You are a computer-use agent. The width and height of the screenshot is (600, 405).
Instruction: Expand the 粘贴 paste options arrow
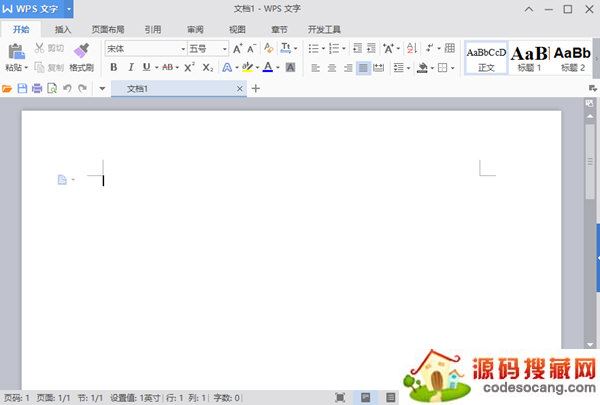click(26, 68)
